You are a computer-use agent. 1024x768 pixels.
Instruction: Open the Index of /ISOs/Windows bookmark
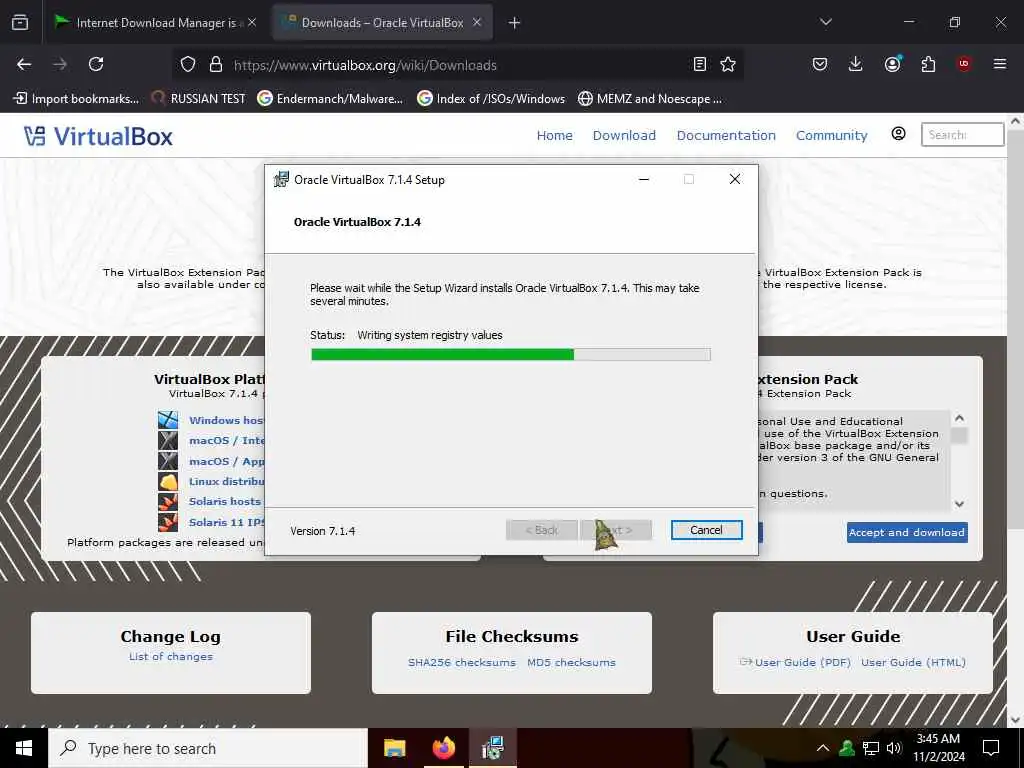[x=491, y=99]
